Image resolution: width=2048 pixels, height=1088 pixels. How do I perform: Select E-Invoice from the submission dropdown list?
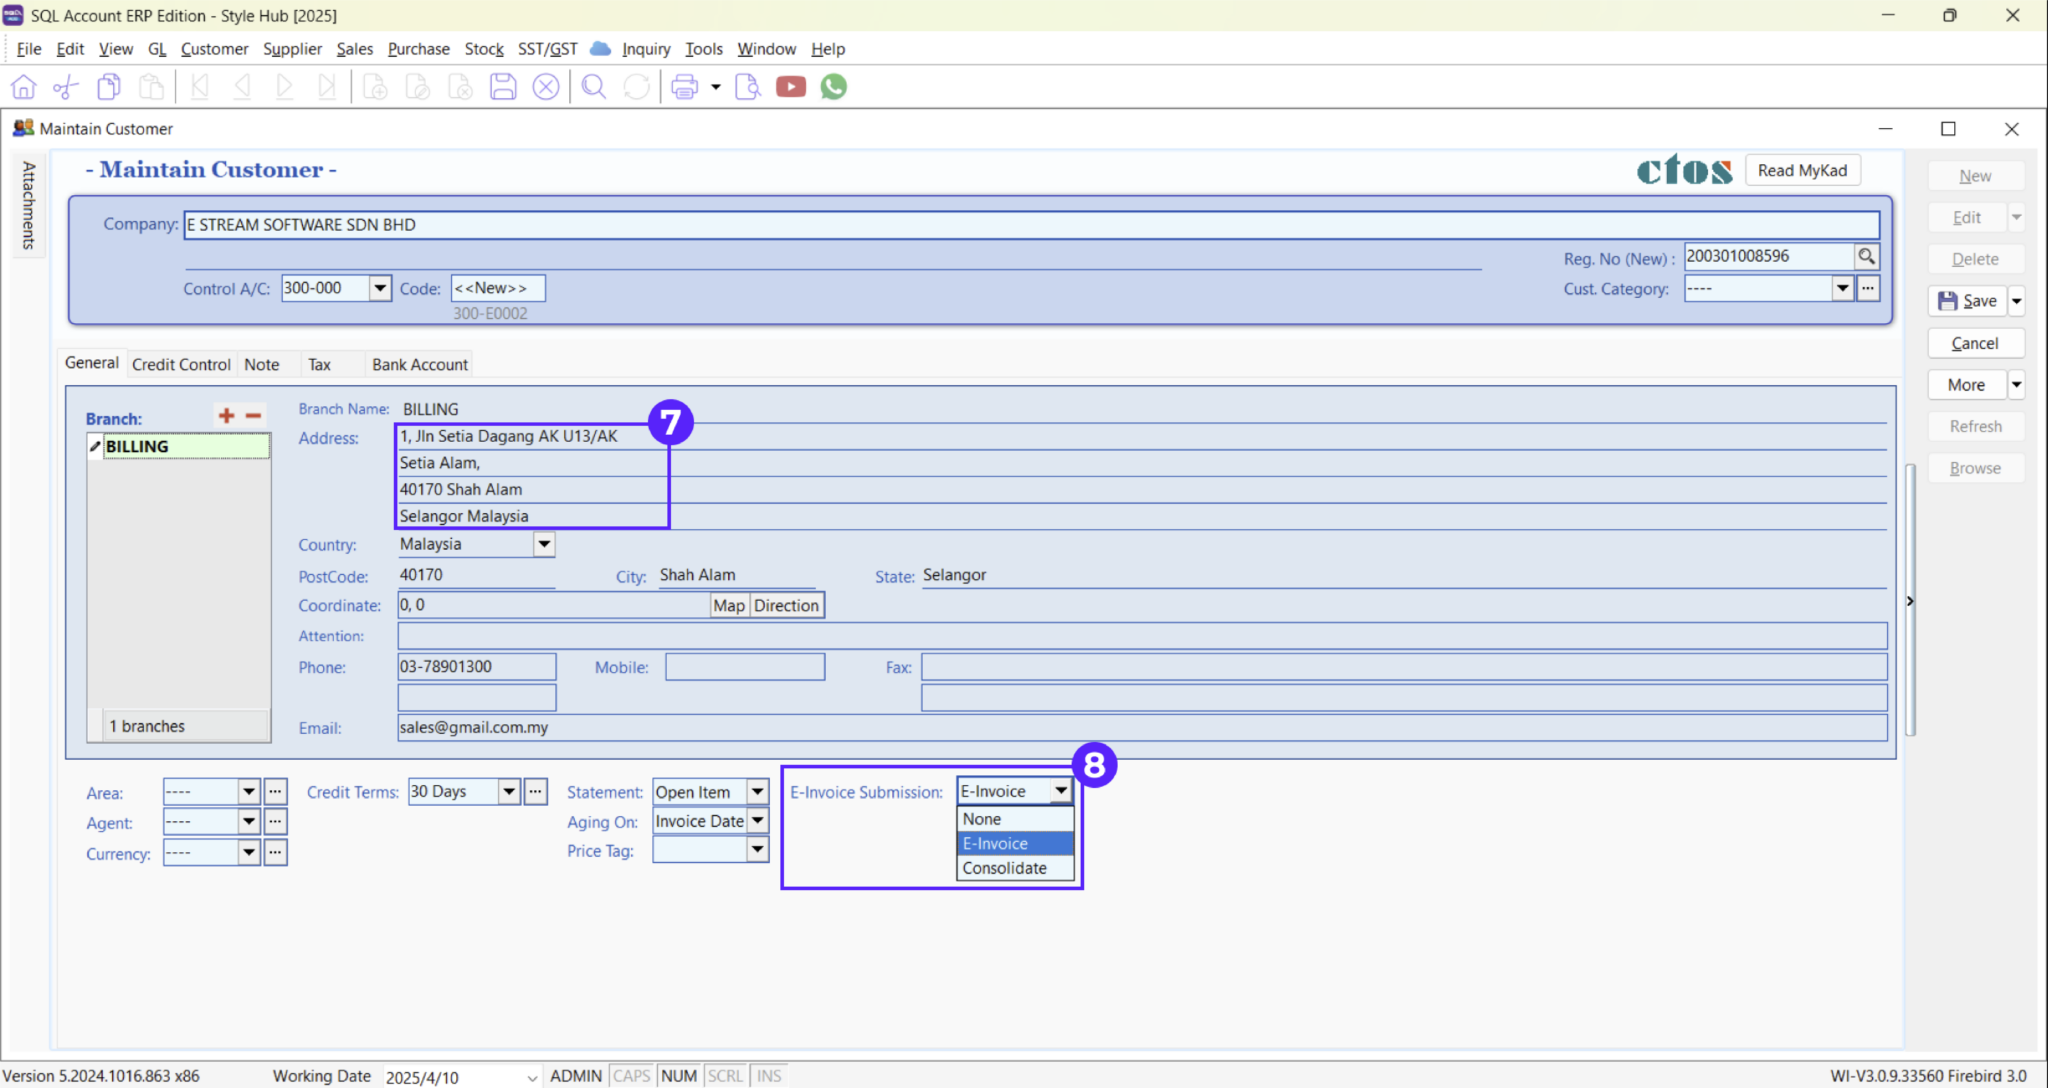pos(994,843)
